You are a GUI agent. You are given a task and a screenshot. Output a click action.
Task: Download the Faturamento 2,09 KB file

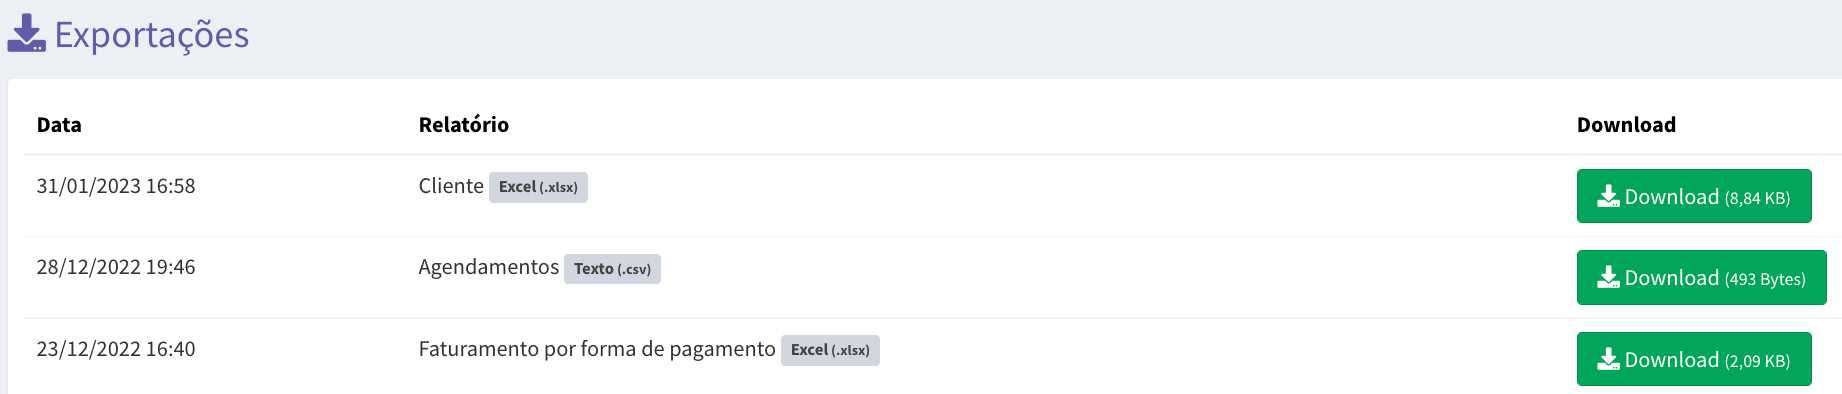[1694, 359]
